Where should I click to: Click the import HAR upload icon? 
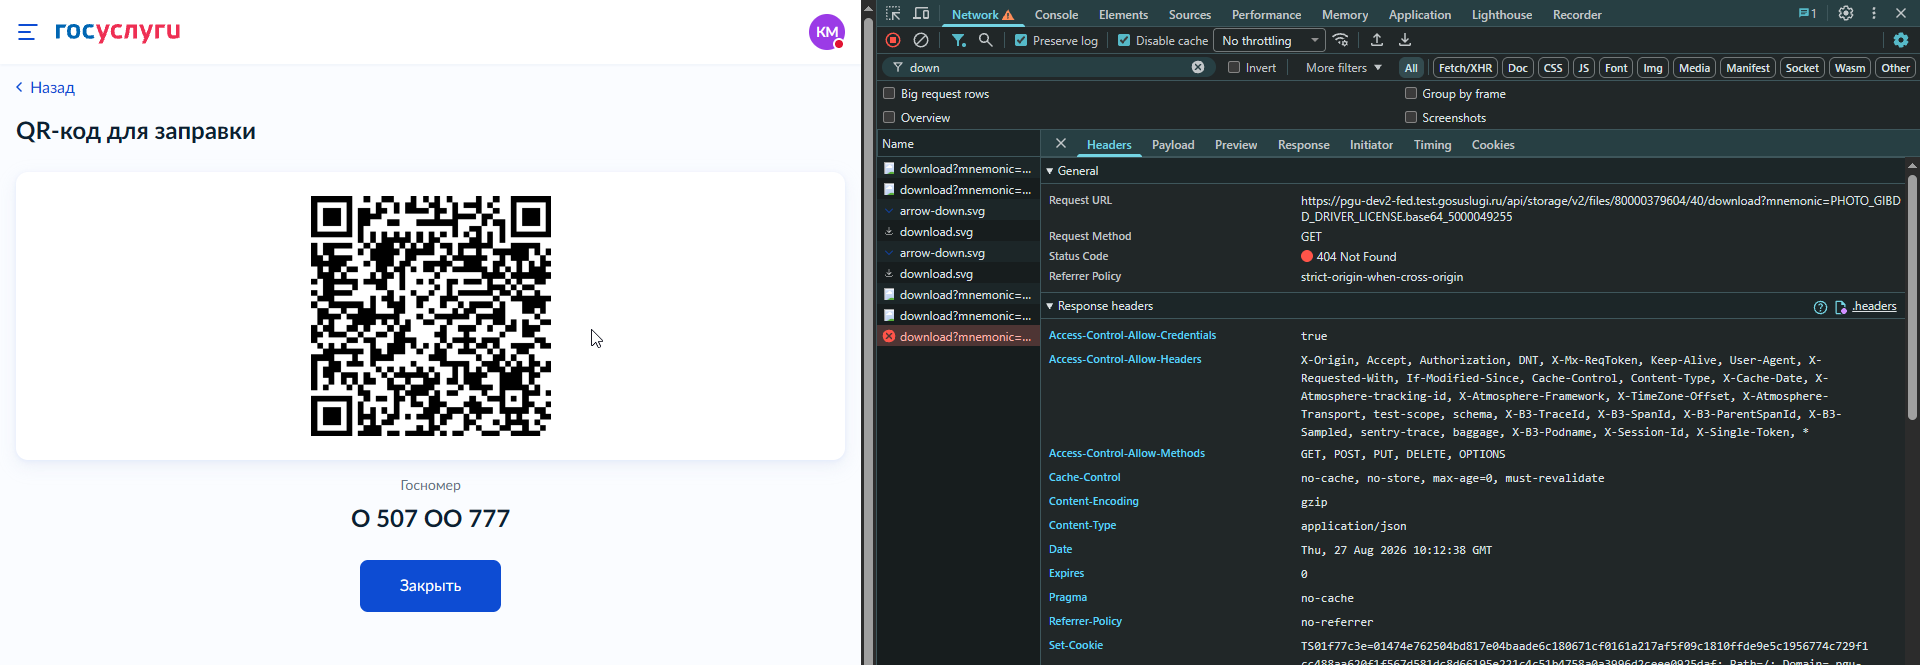pyautogui.click(x=1377, y=40)
